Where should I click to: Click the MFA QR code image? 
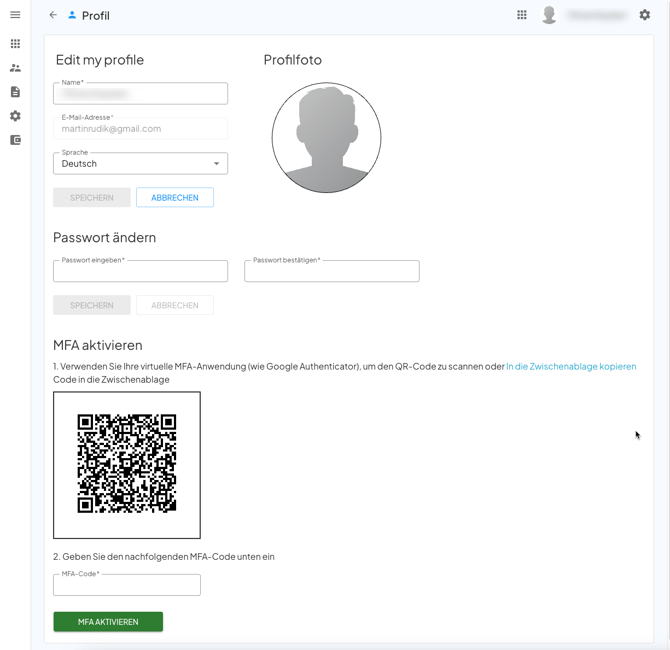pyautogui.click(x=127, y=465)
